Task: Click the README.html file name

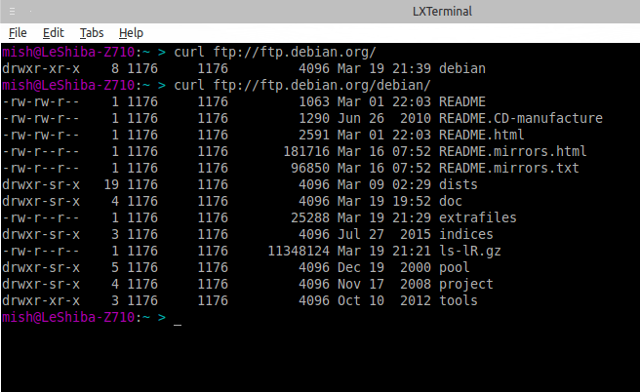Action: (481, 134)
